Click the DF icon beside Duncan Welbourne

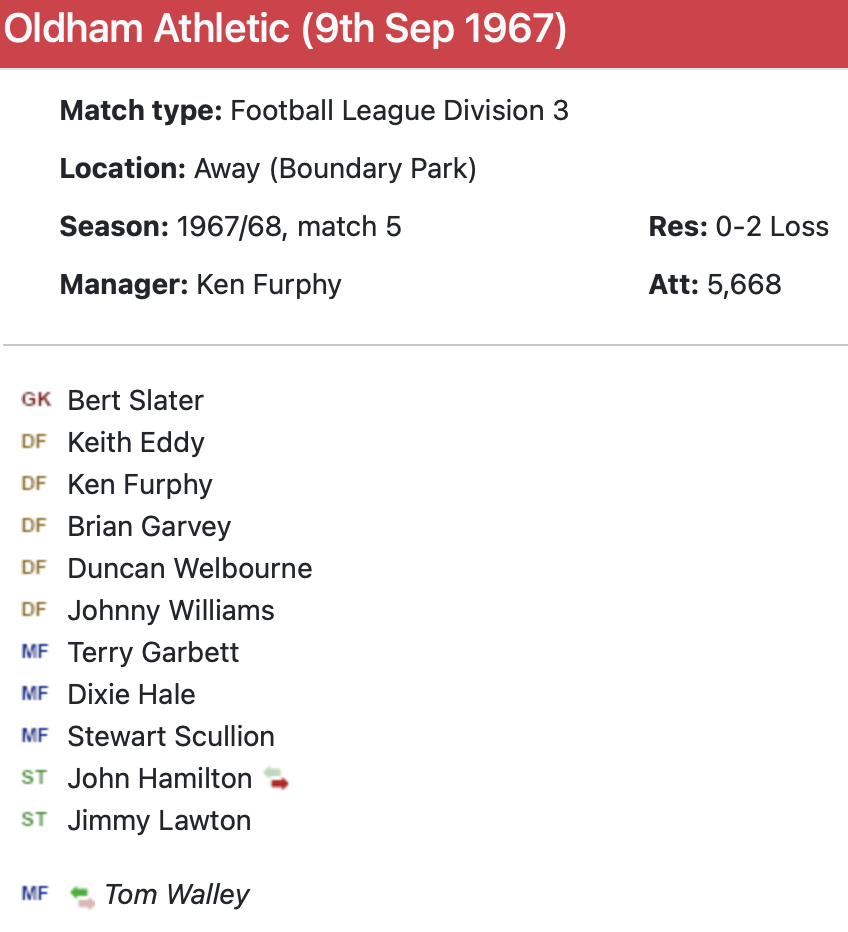[x=34, y=568]
